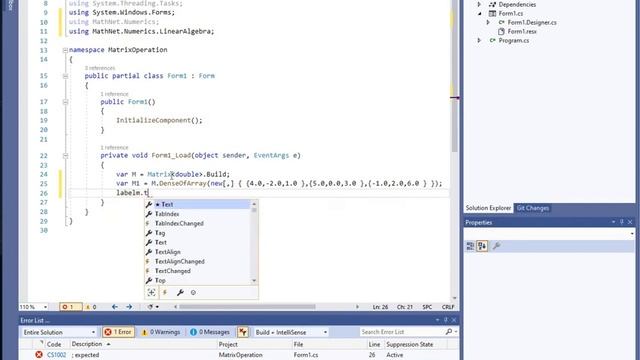This screenshot has height=360, width=640.
Task: Open the Build + IntelliSense dropdown
Action: 291,332
